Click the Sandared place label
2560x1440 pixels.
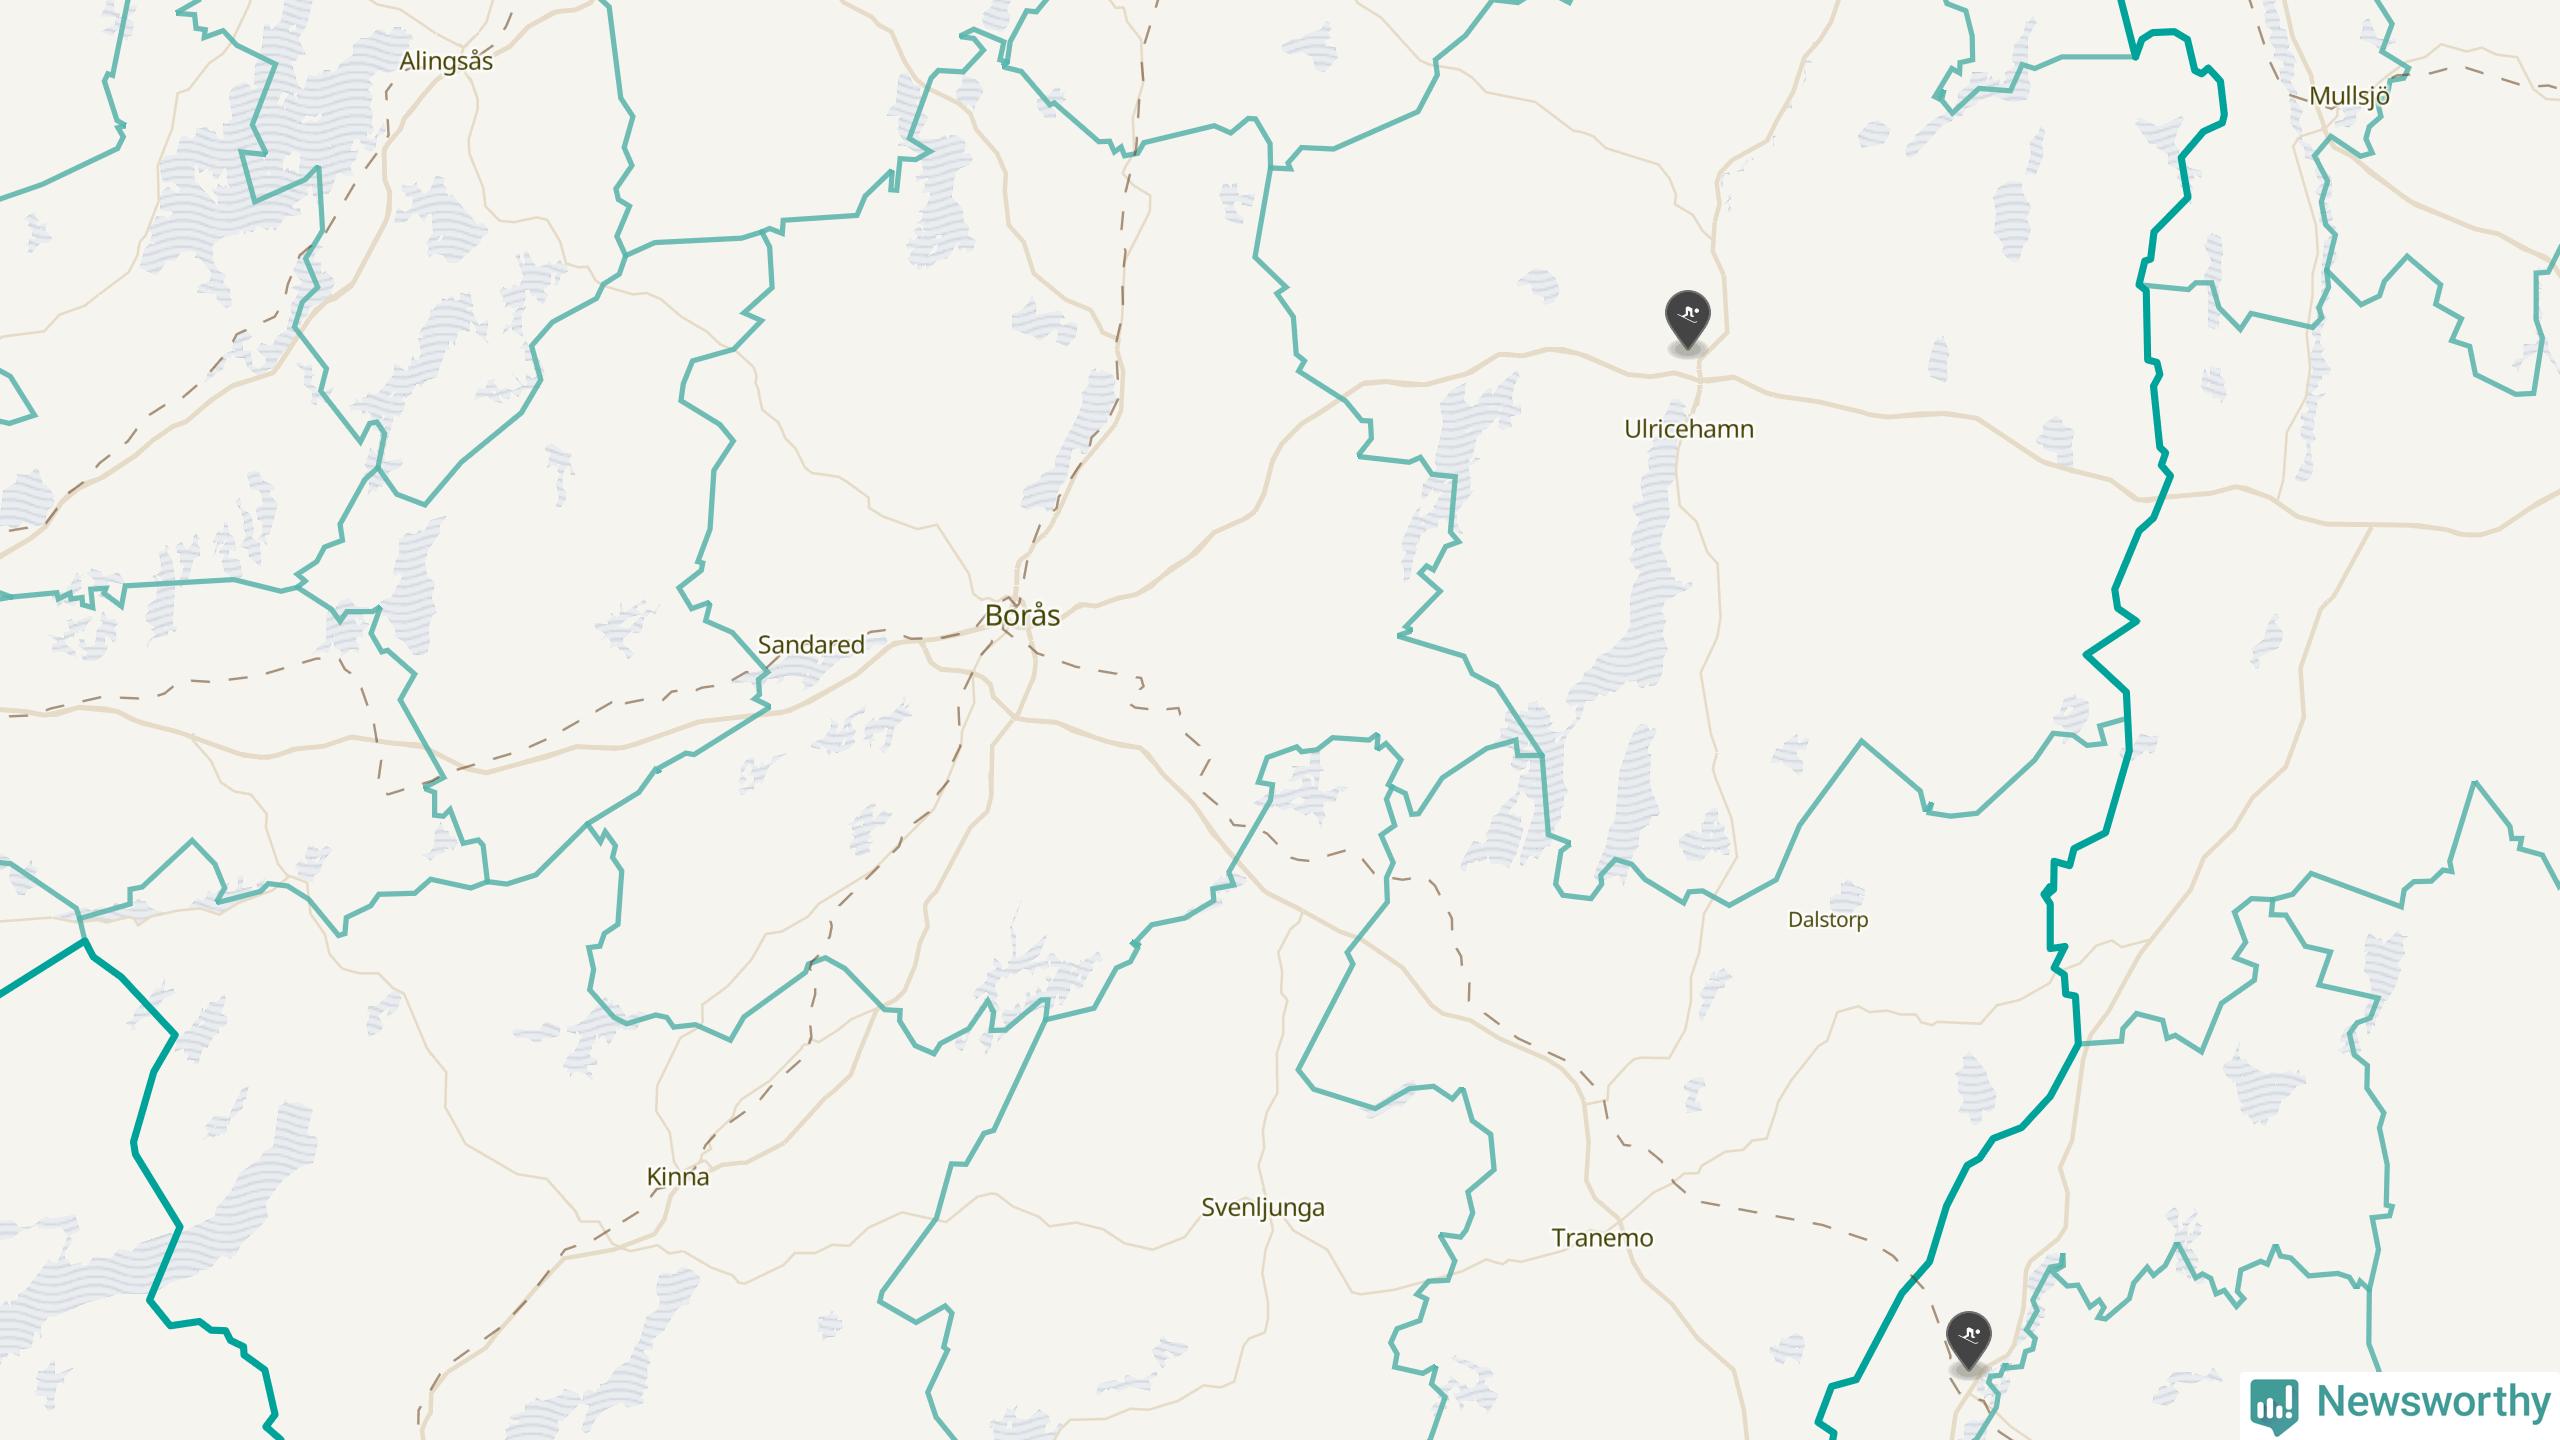(x=811, y=645)
